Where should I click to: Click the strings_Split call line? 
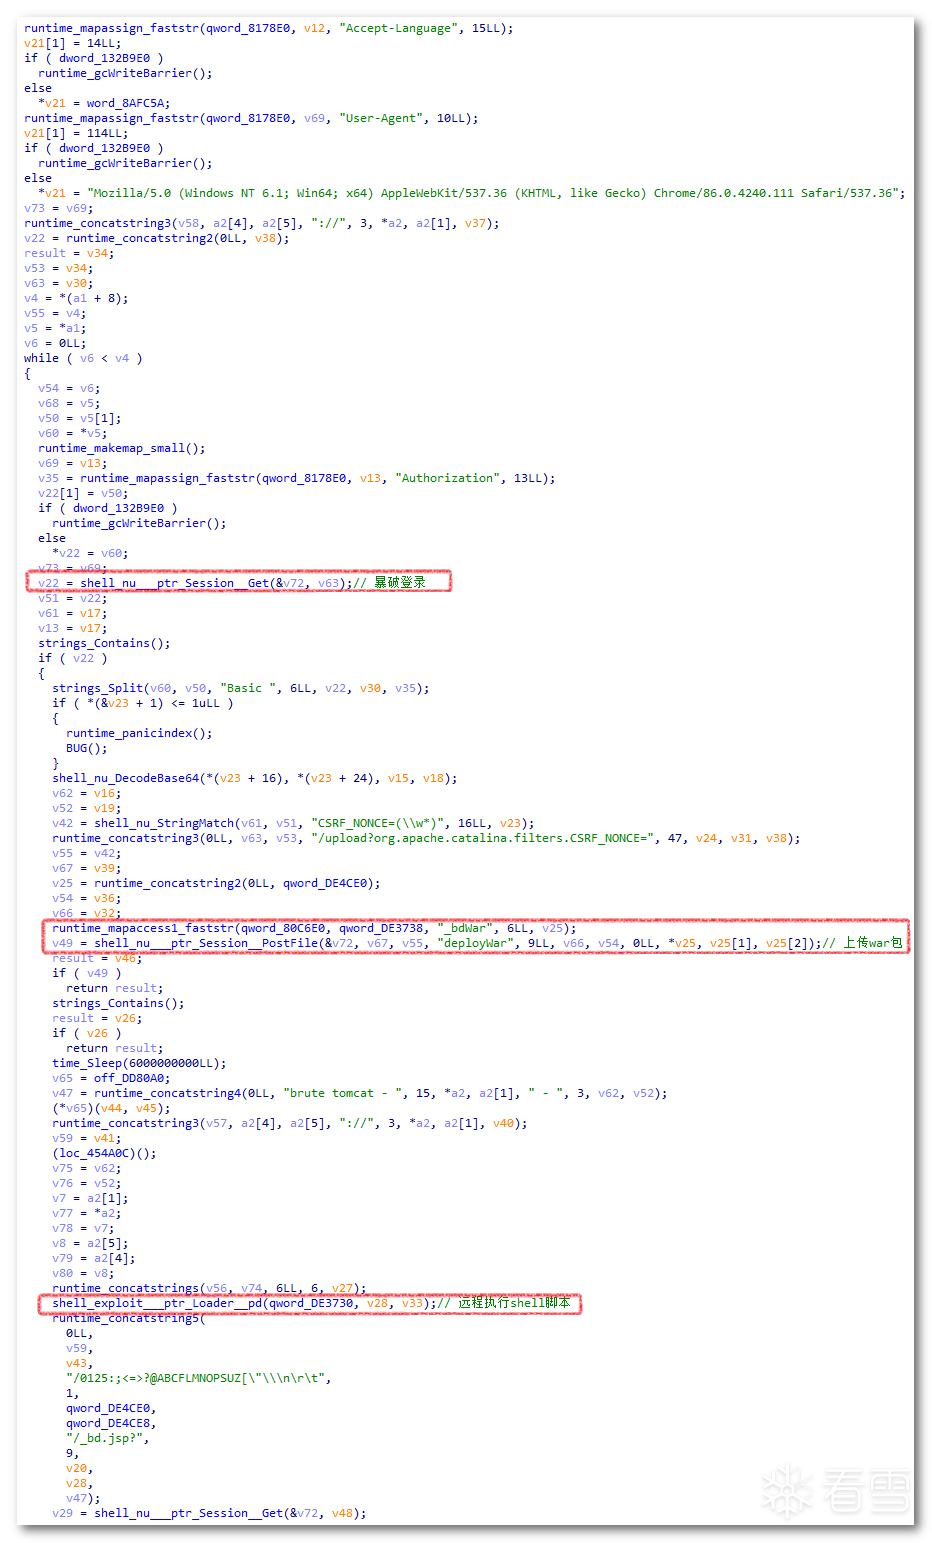[241, 688]
